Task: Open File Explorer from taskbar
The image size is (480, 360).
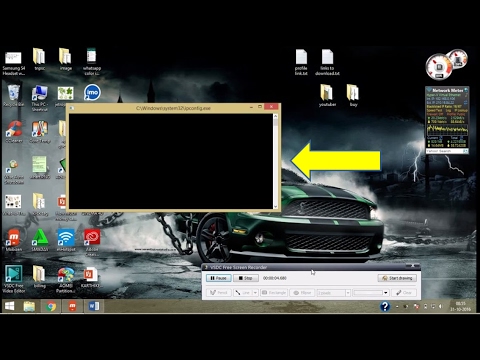Action: click(29, 306)
